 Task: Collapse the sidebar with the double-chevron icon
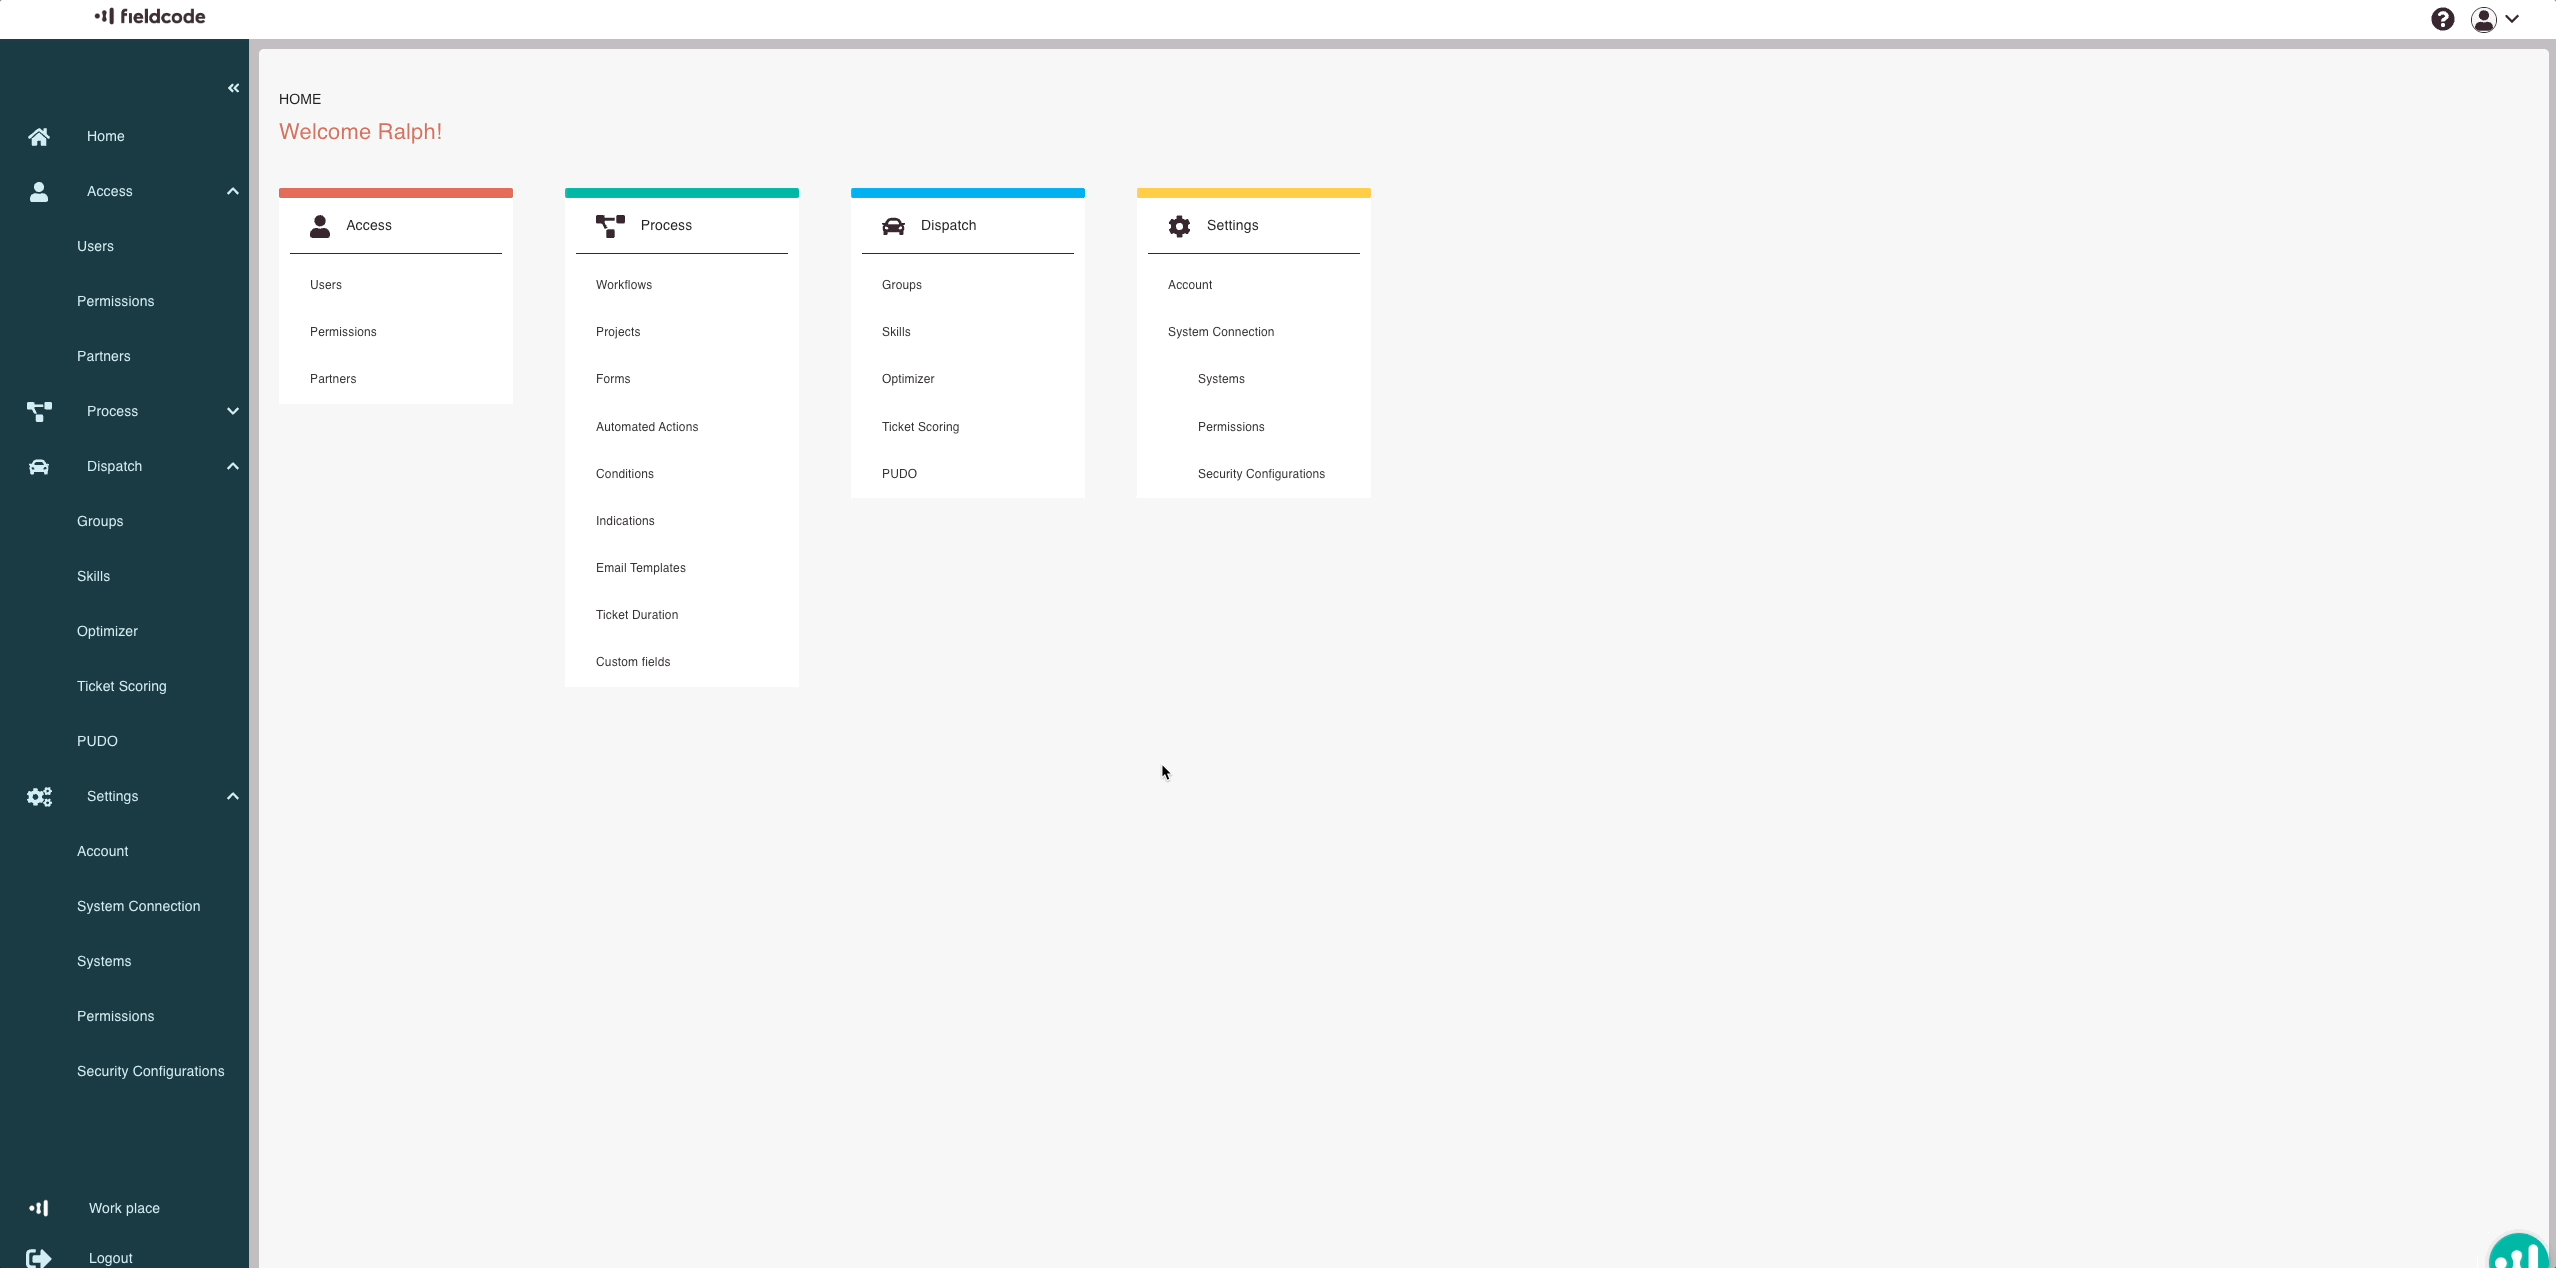233,88
